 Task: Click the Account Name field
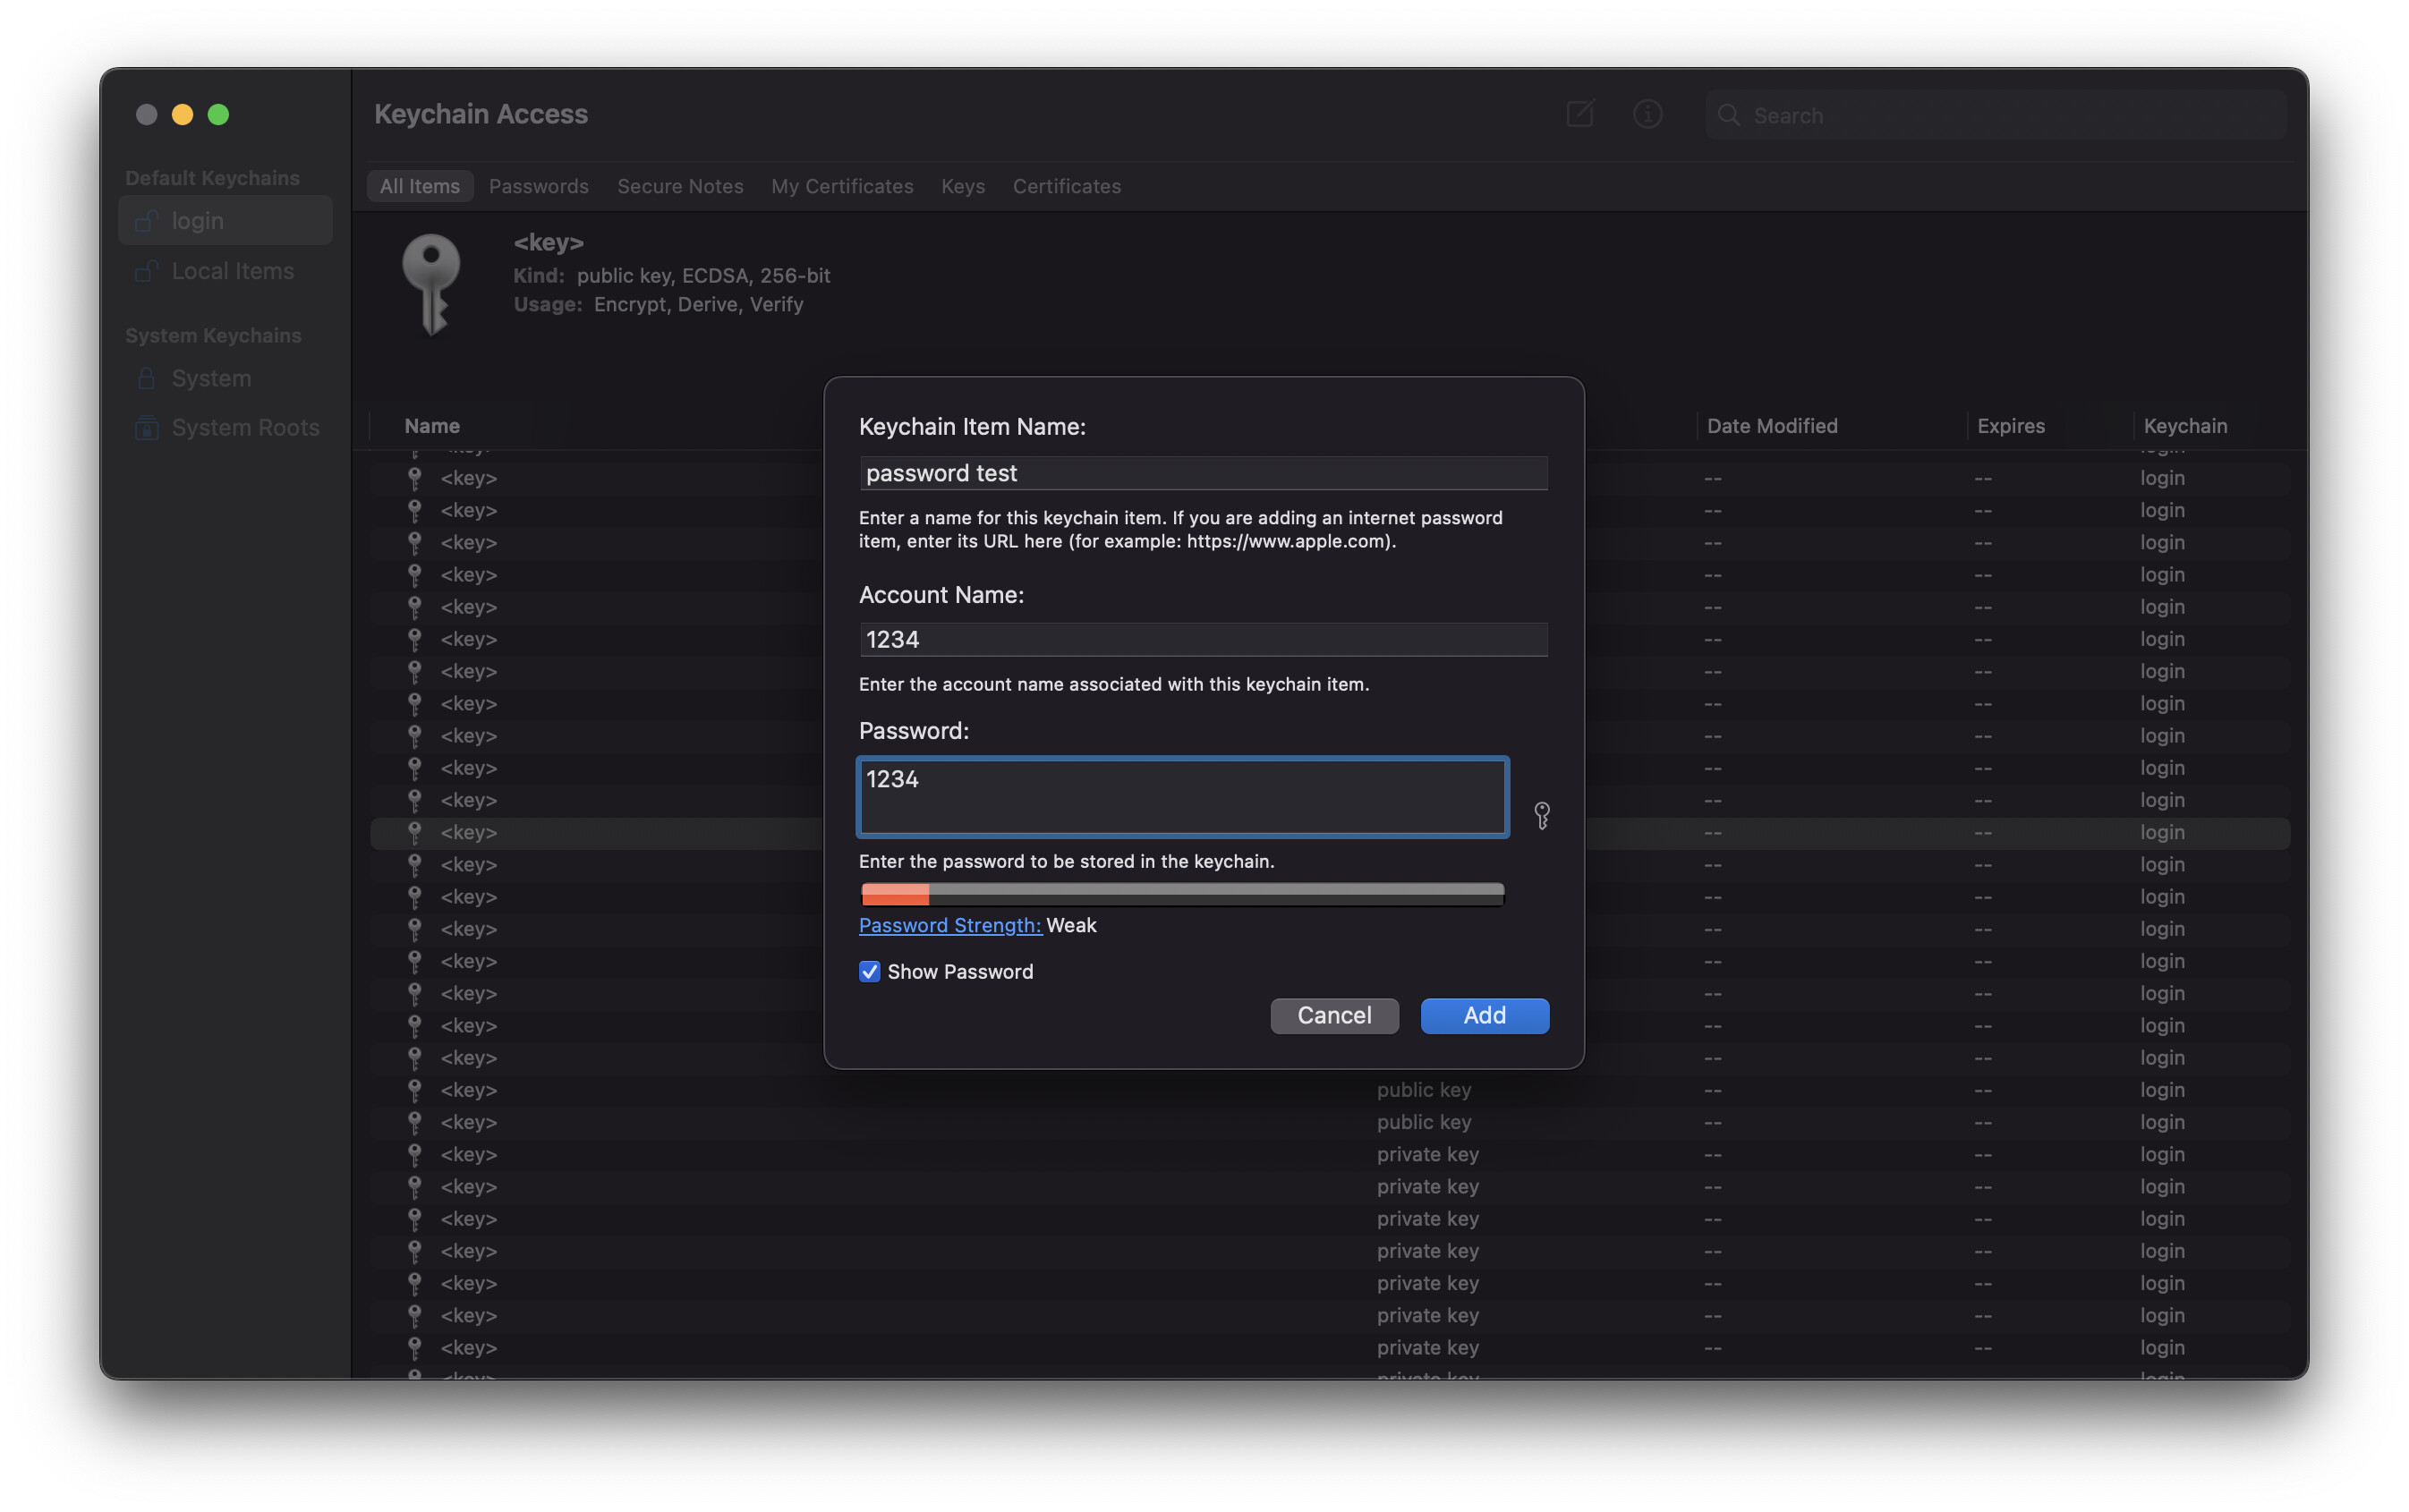tap(1203, 639)
